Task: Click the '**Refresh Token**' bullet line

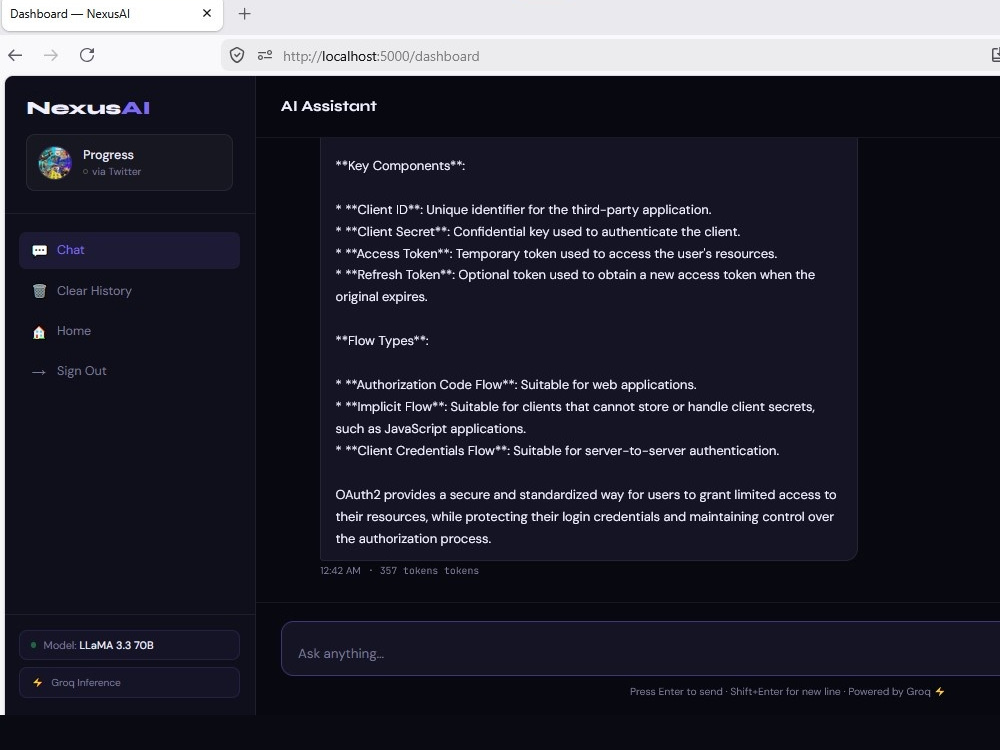Action: [x=575, y=286]
